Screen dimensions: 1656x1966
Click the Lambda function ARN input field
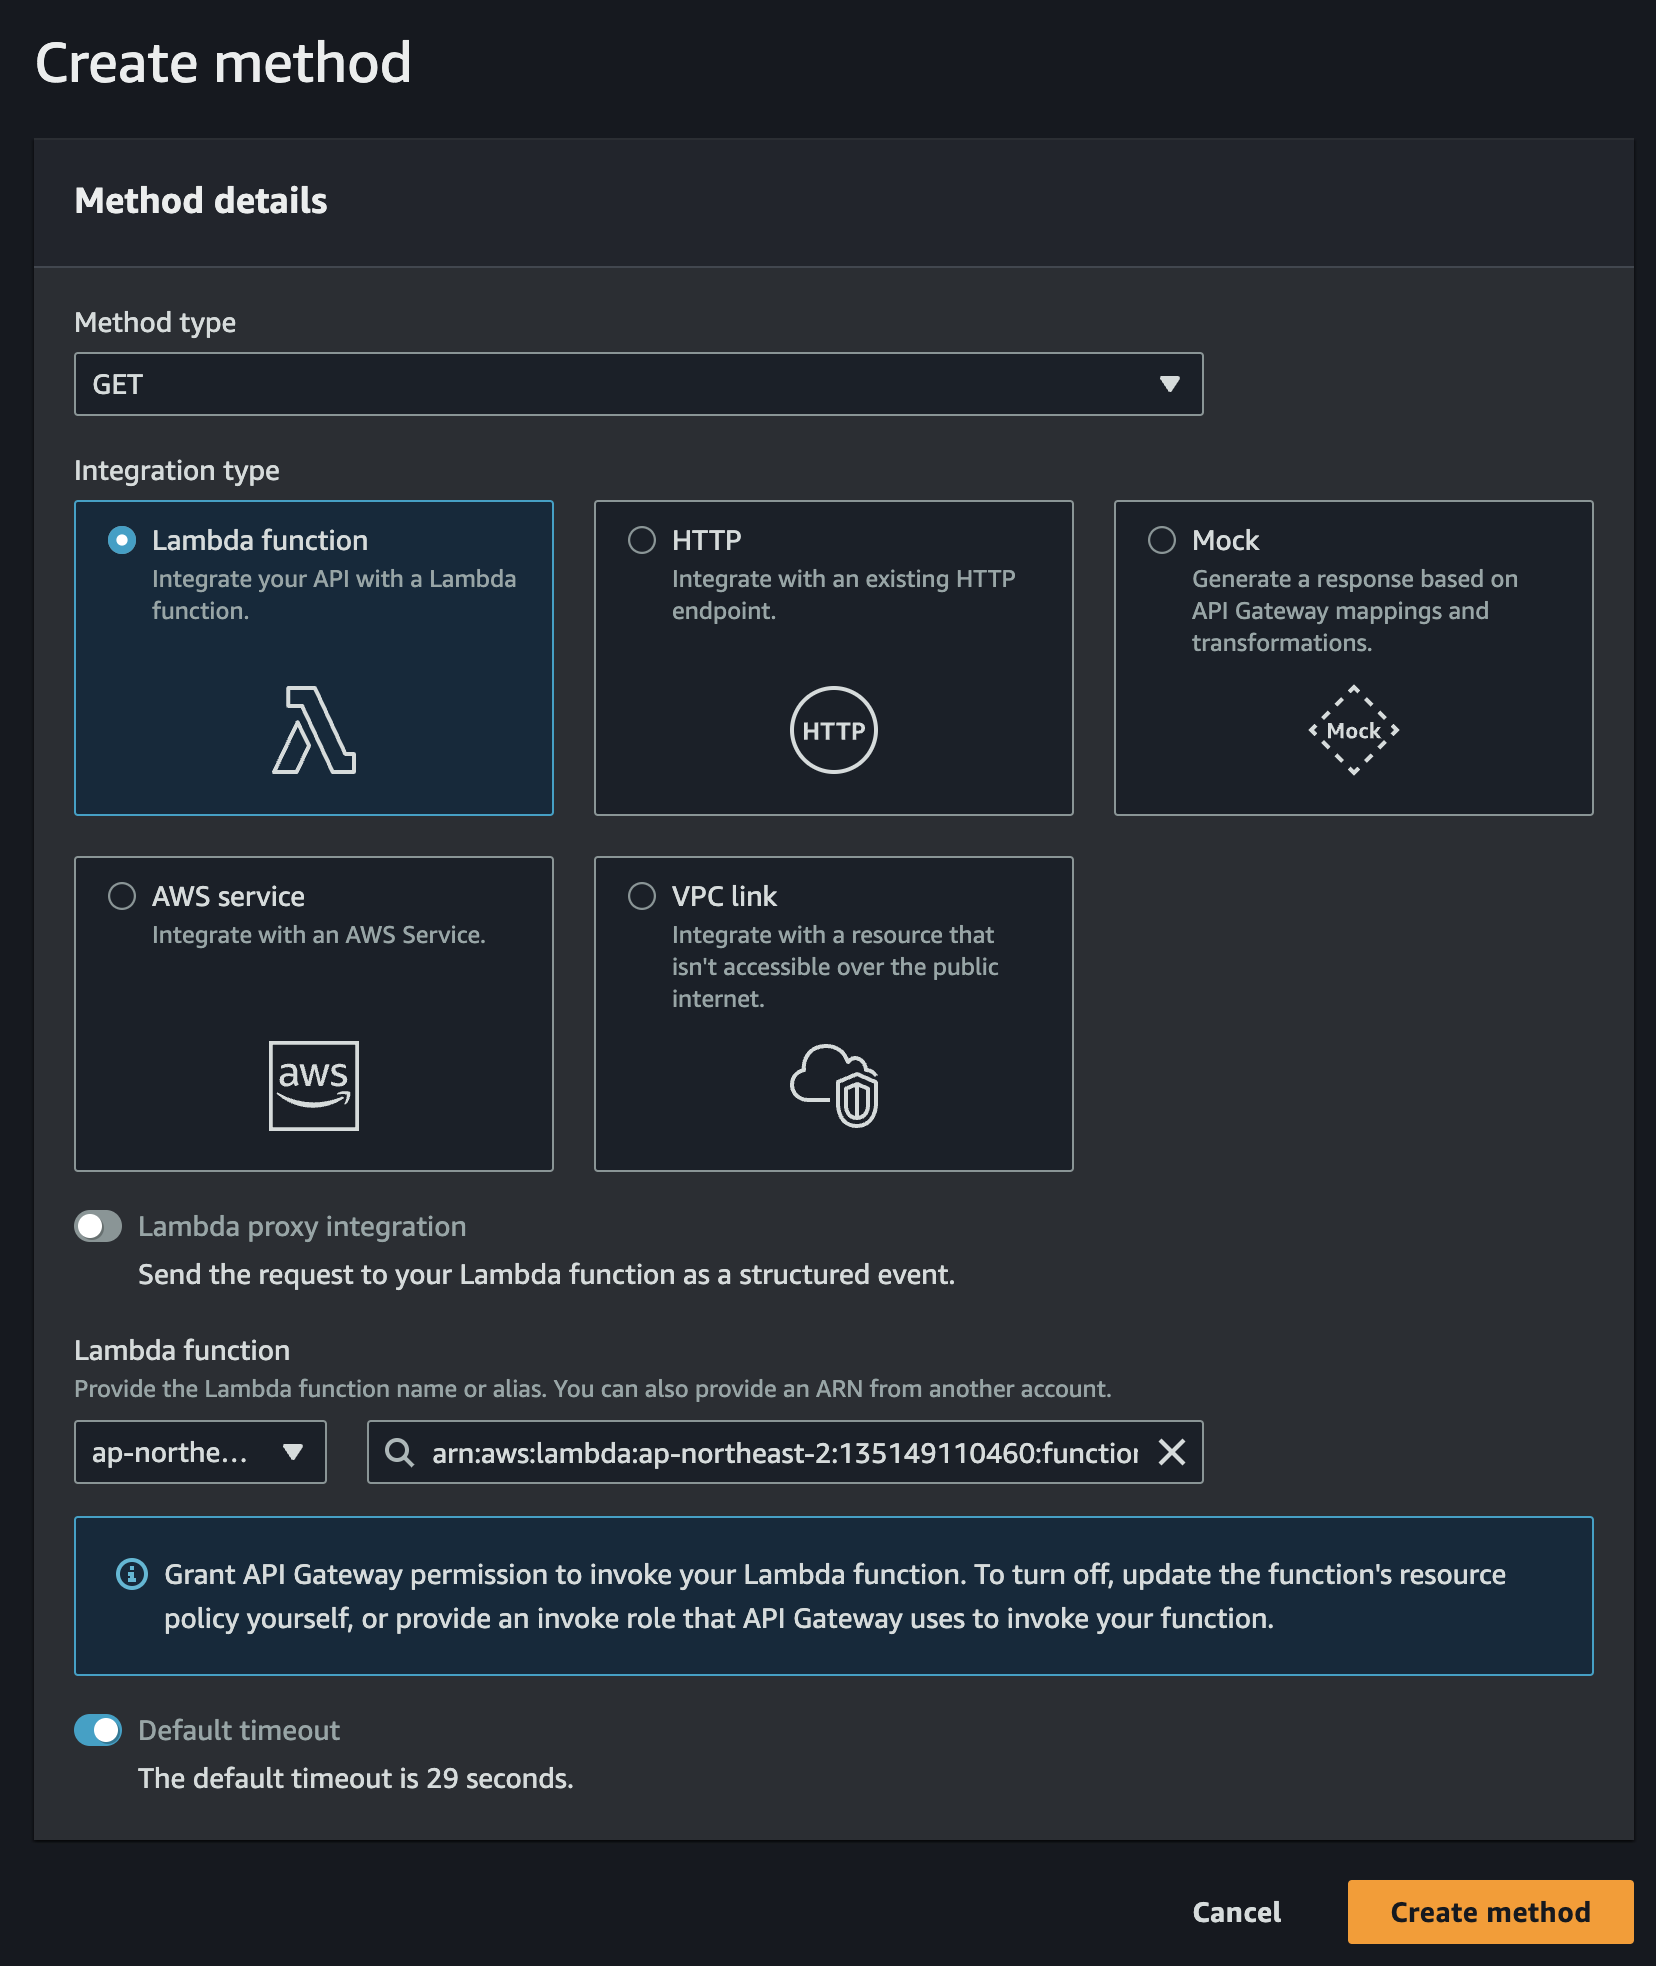[785, 1452]
